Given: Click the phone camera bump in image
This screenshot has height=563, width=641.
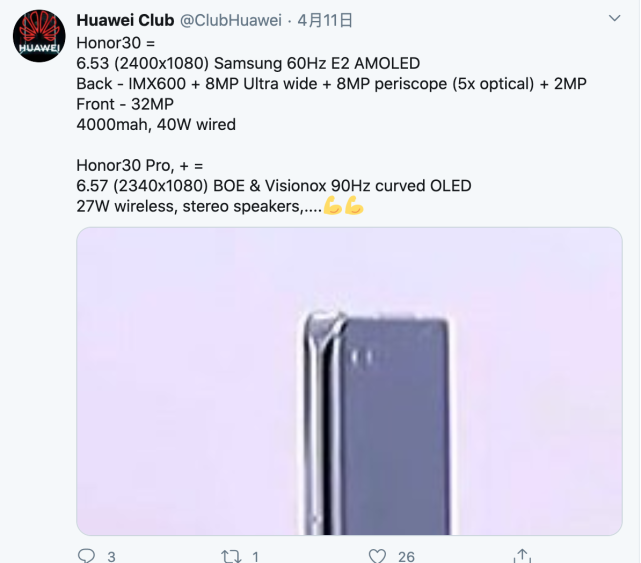Looking at the screenshot, I should pyautogui.click(x=362, y=357).
